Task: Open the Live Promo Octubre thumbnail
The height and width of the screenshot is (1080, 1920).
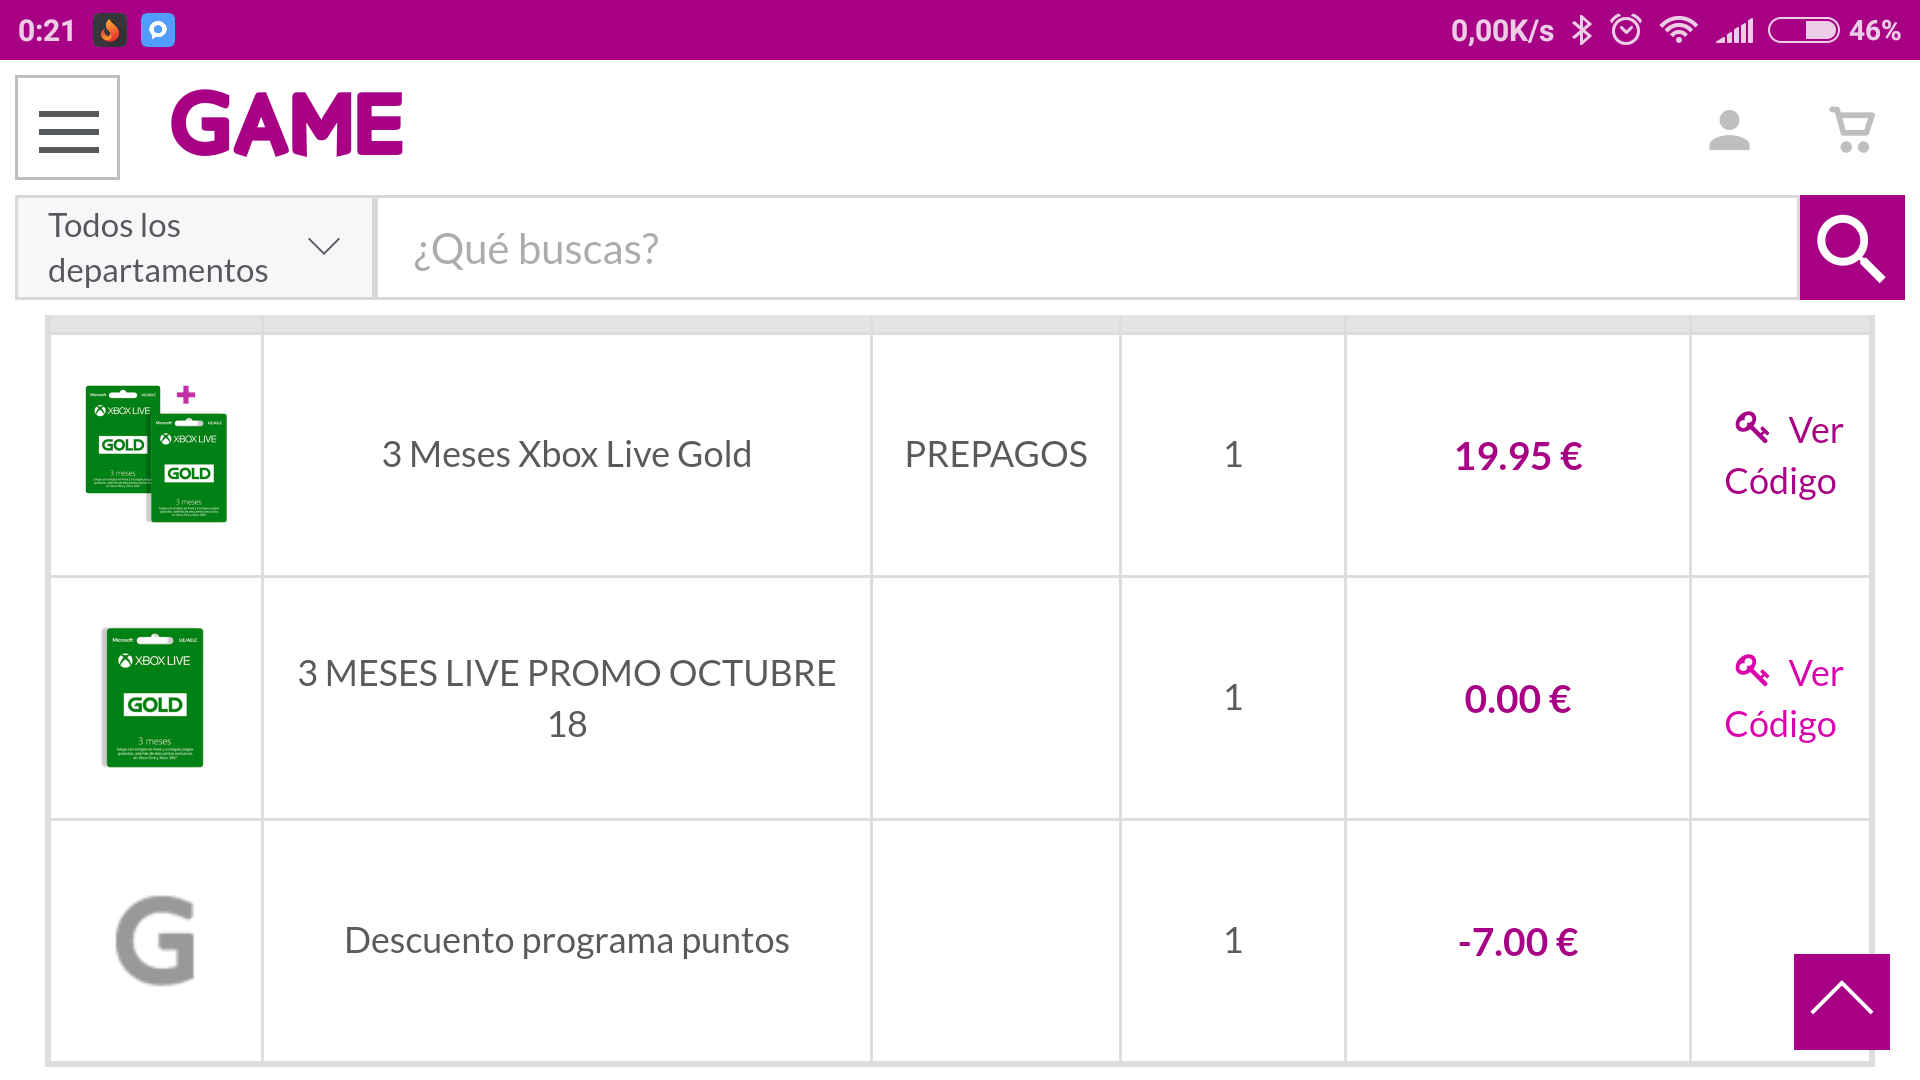Action: [155, 697]
